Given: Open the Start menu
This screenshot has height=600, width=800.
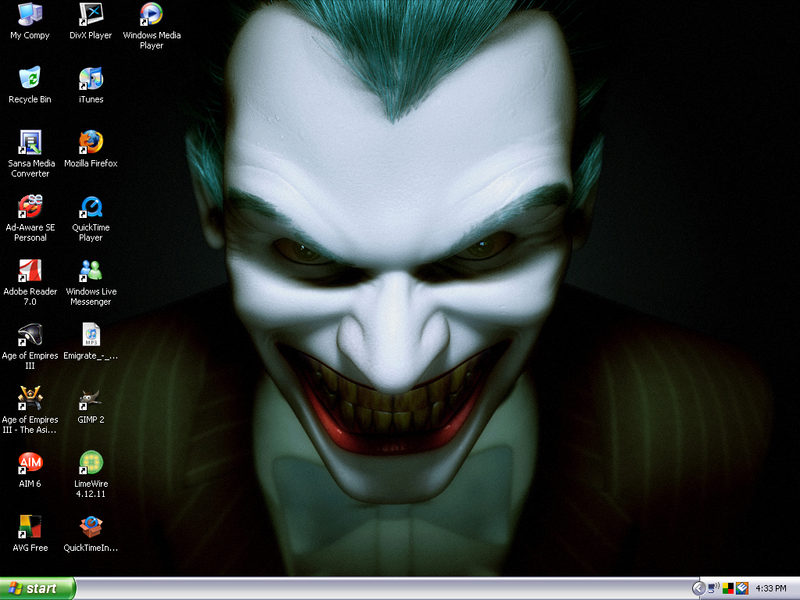Looking at the screenshot, I should tap(38, 588).
